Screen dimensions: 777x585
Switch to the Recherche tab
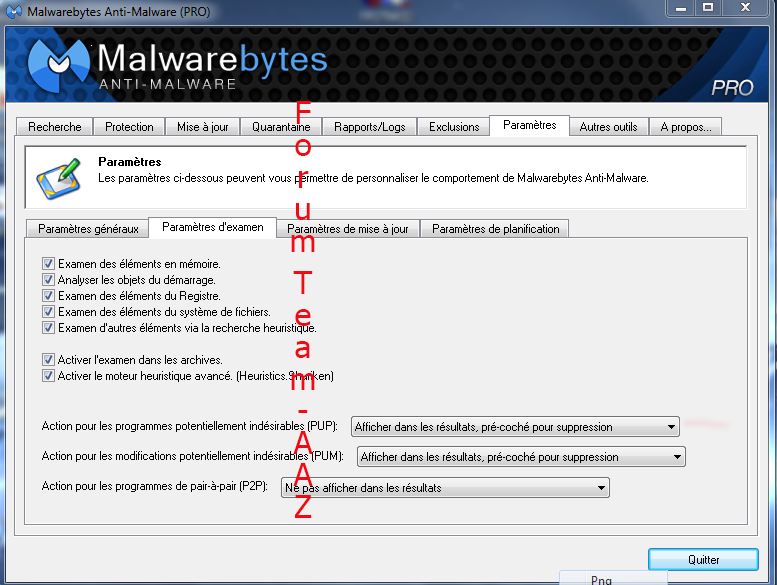[55, 127]
